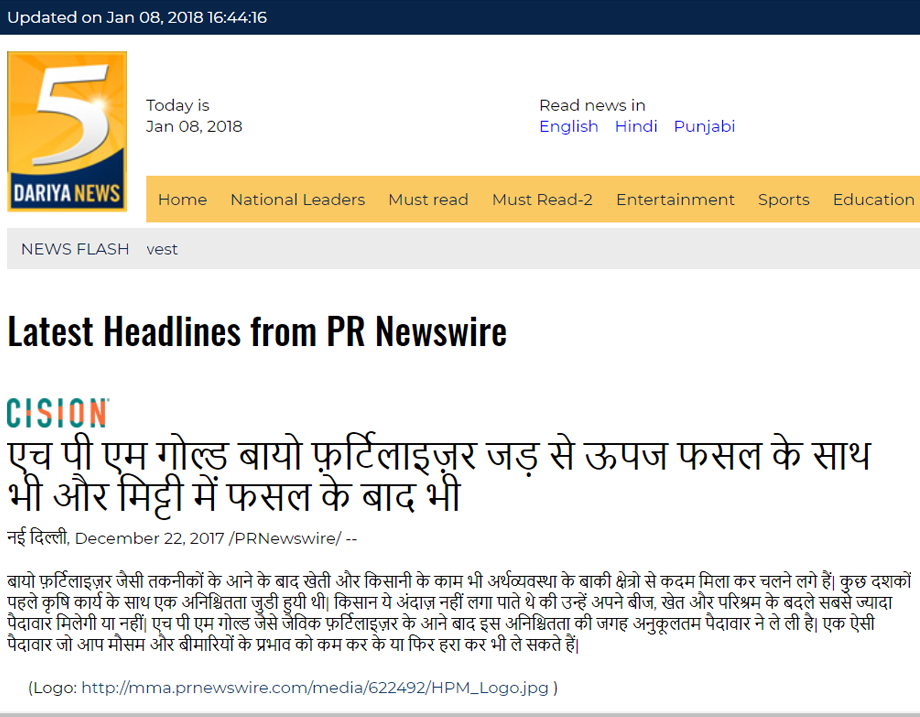Screen dimensions: 920x717
Task: Open the Sports section
Action: [783, 199]
